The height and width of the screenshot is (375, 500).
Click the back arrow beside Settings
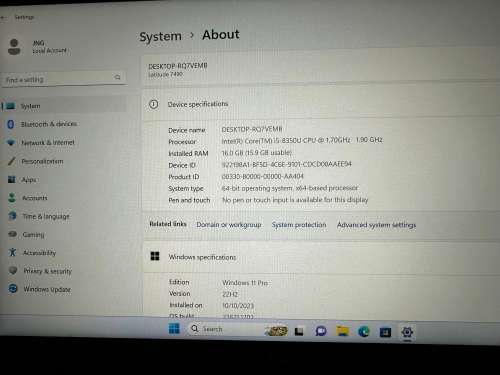4,17
